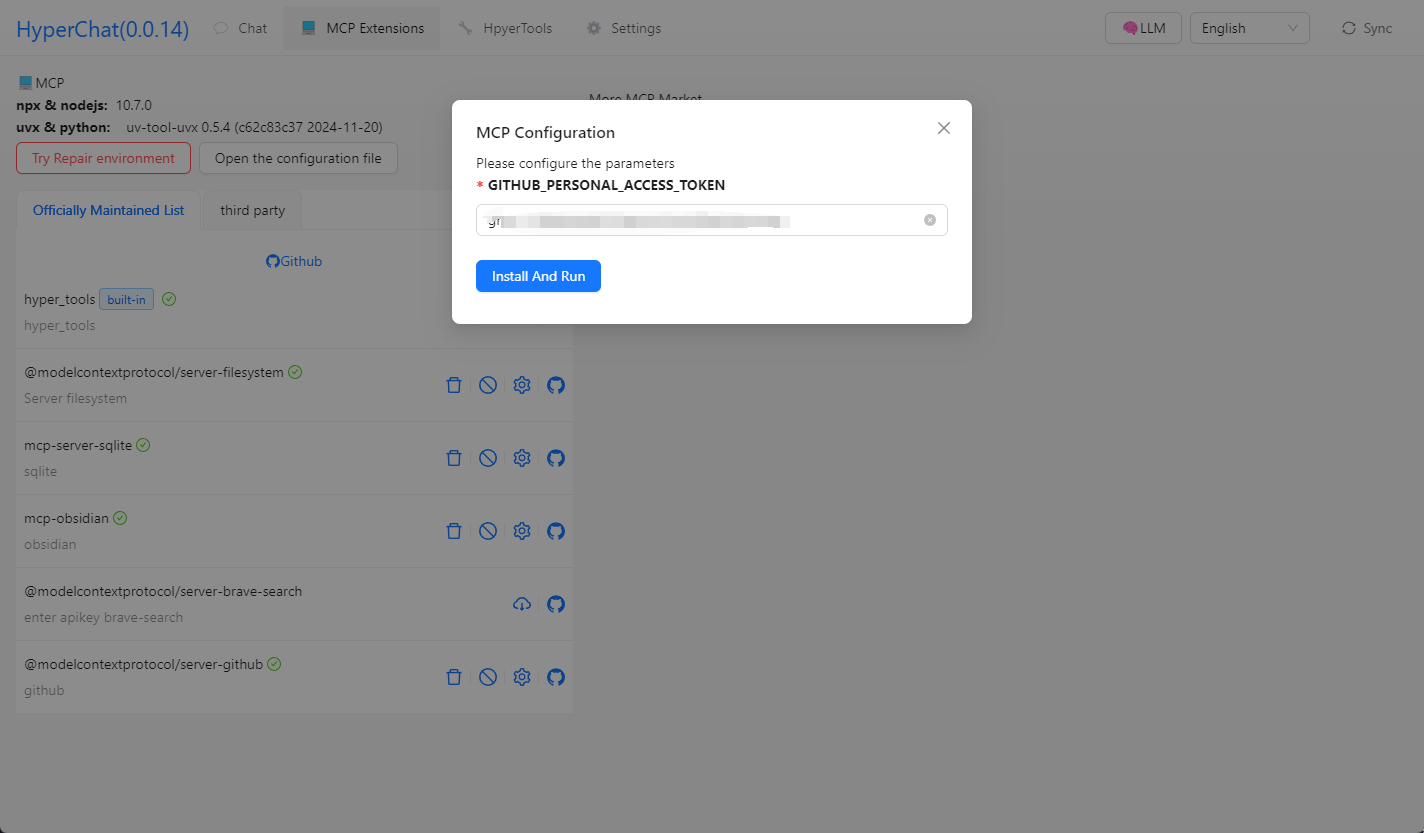Click Open the configuration file
1424x833 pixels.
[298, 158]
